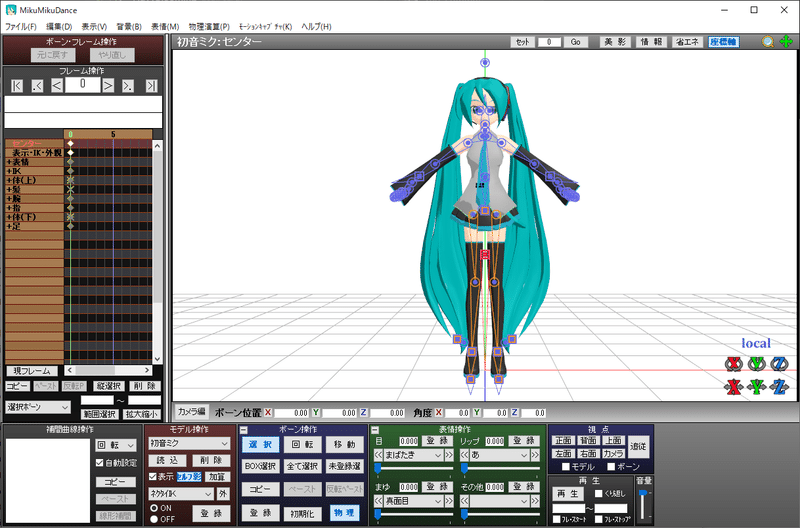Open the ファイル(F) menu

point(21,27)
